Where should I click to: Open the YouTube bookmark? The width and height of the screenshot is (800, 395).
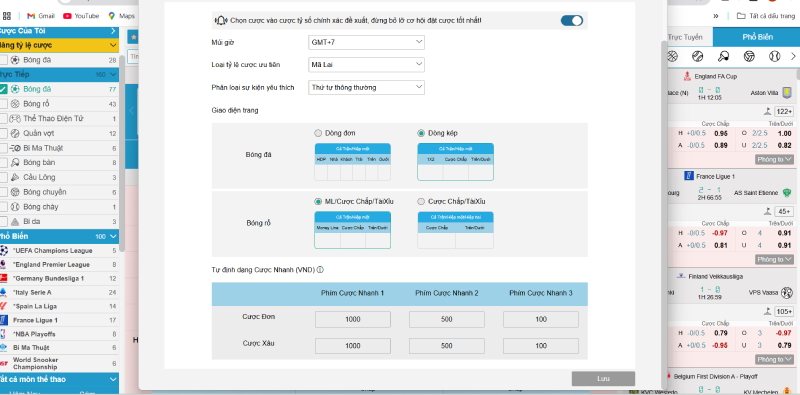[81, 16]
